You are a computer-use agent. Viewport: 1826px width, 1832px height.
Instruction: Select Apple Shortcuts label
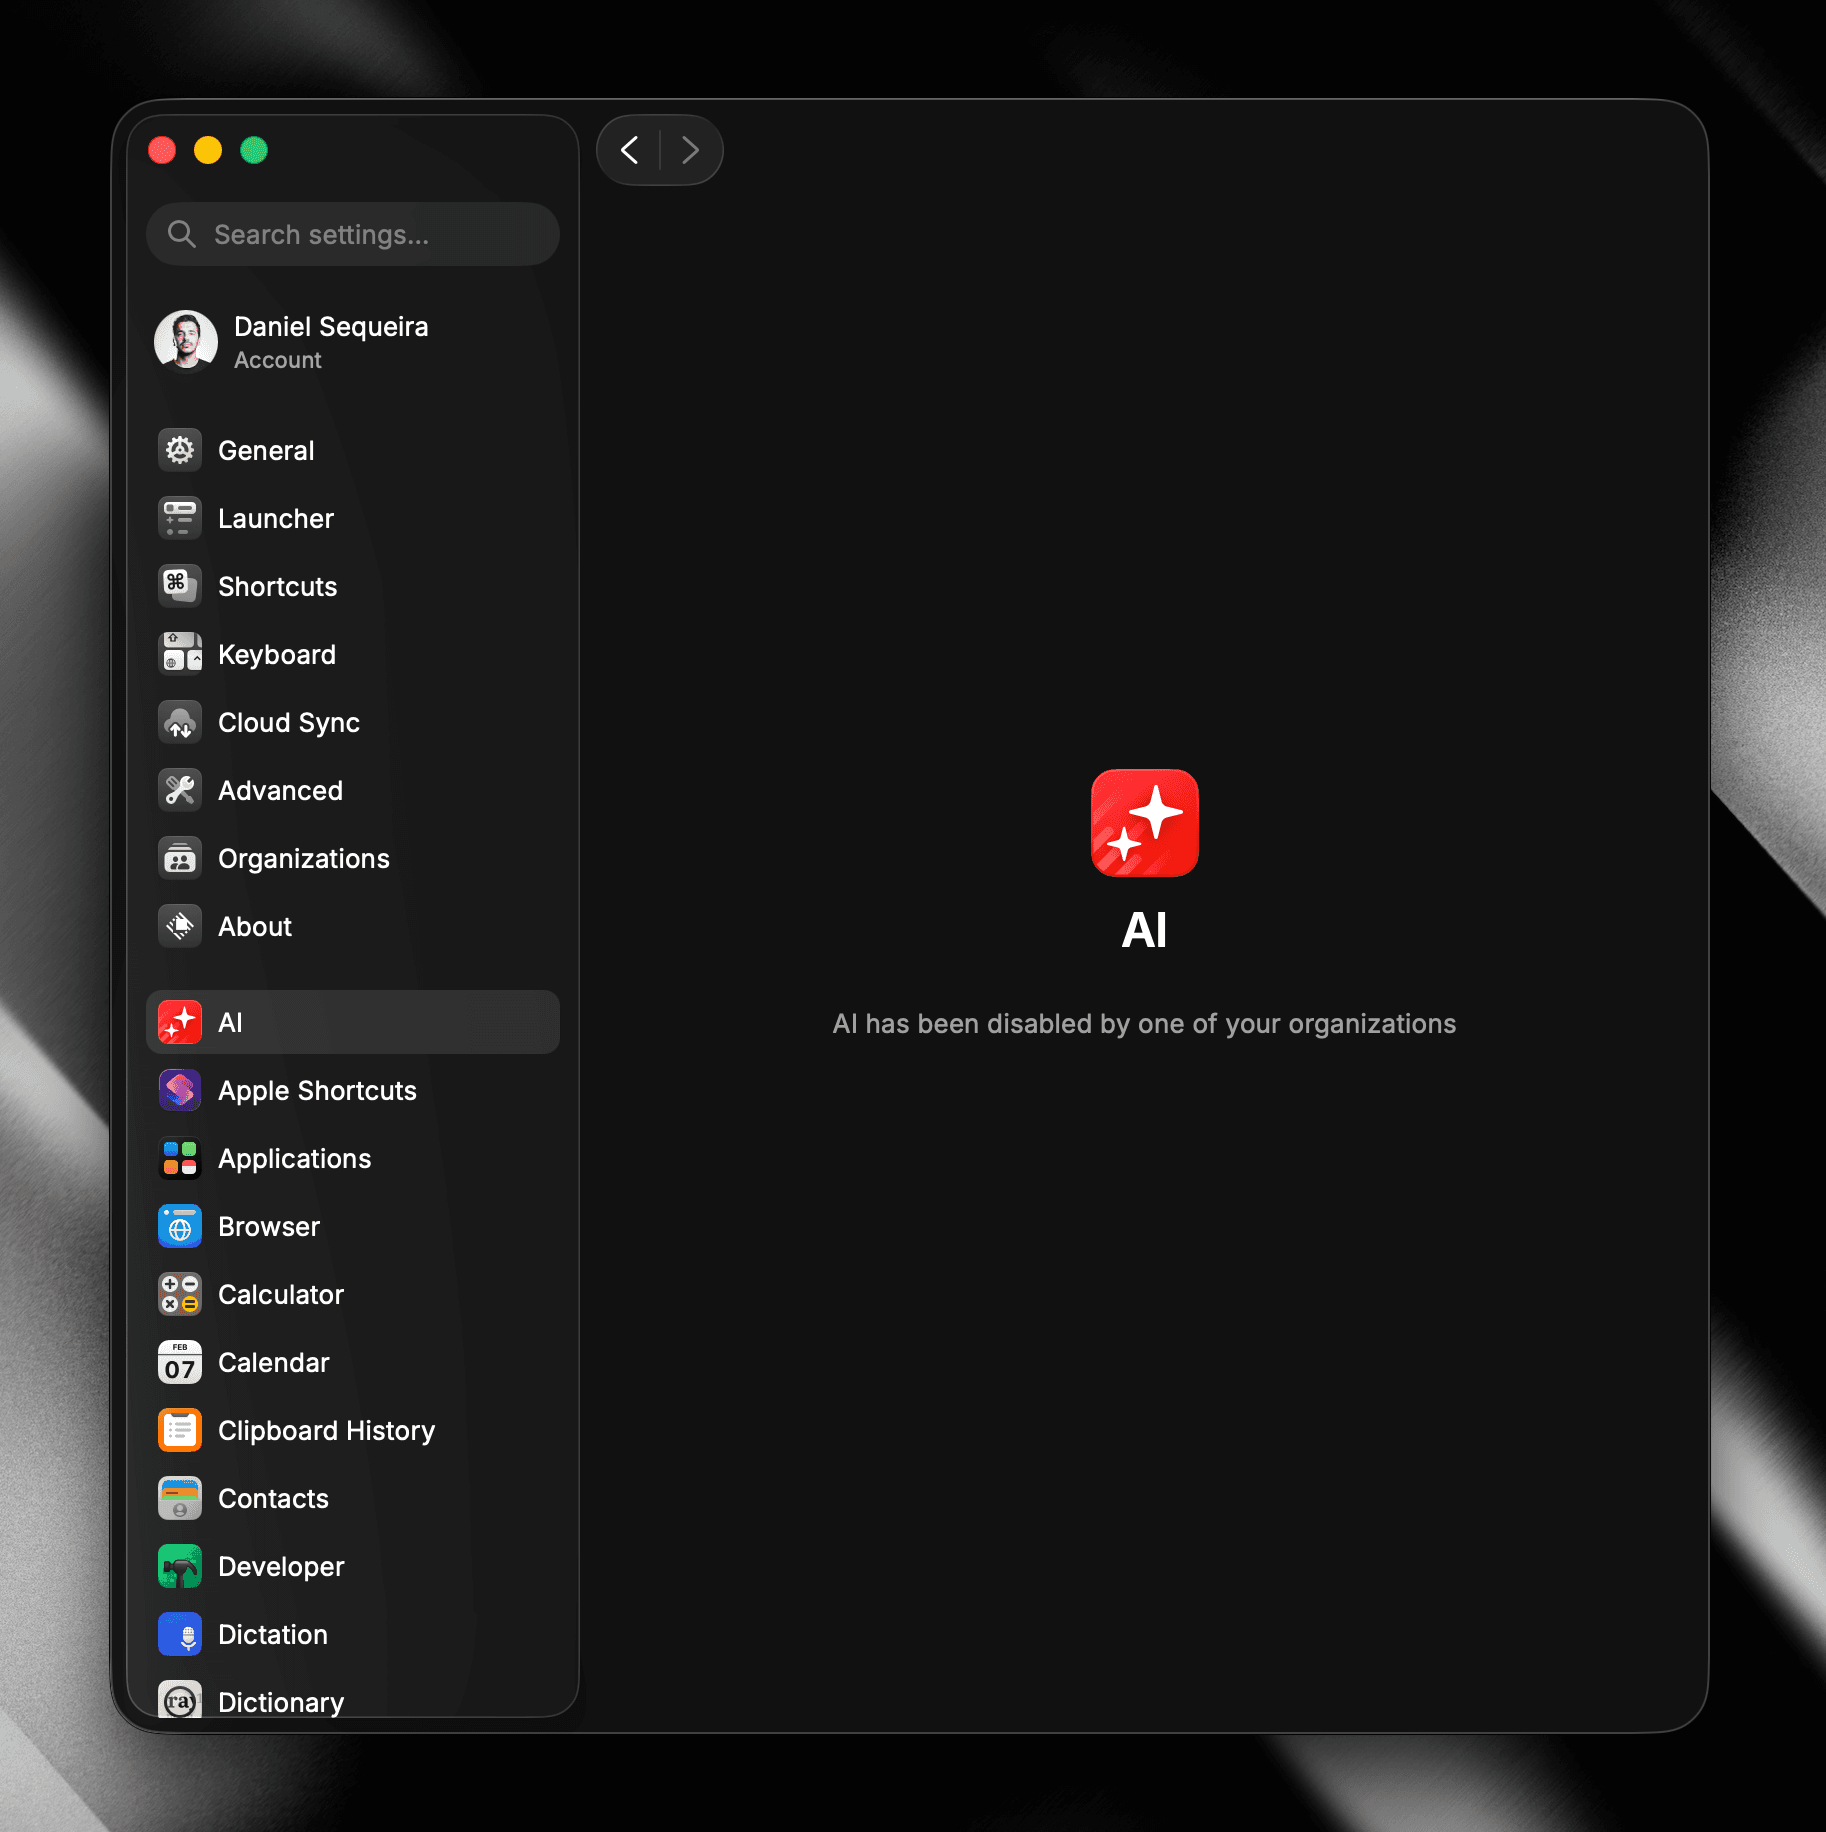tap(318, 1091)
